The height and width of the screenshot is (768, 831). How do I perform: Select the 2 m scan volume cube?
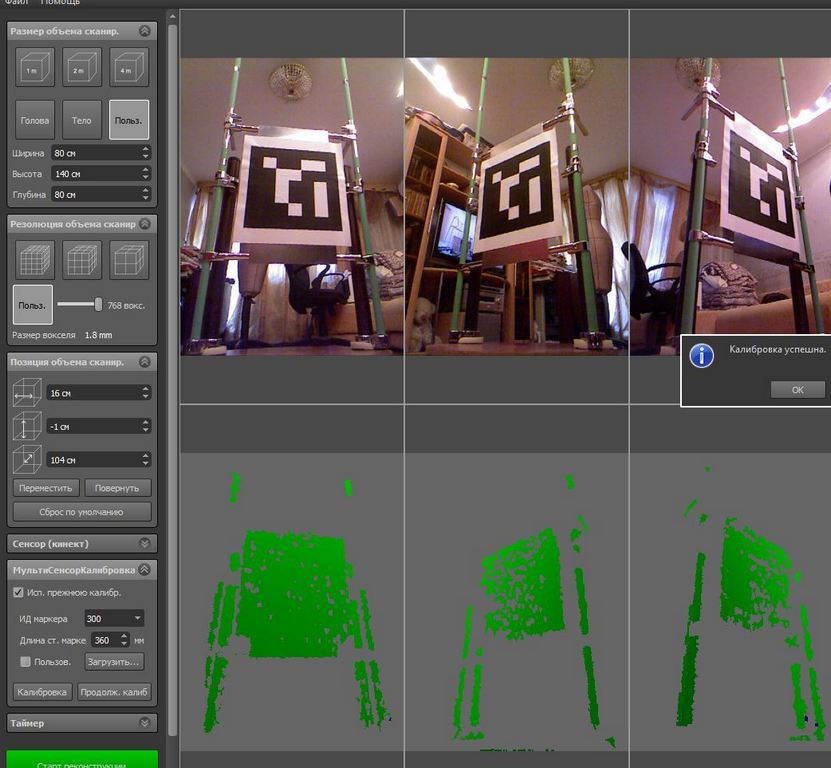click(x=82, y=67)
